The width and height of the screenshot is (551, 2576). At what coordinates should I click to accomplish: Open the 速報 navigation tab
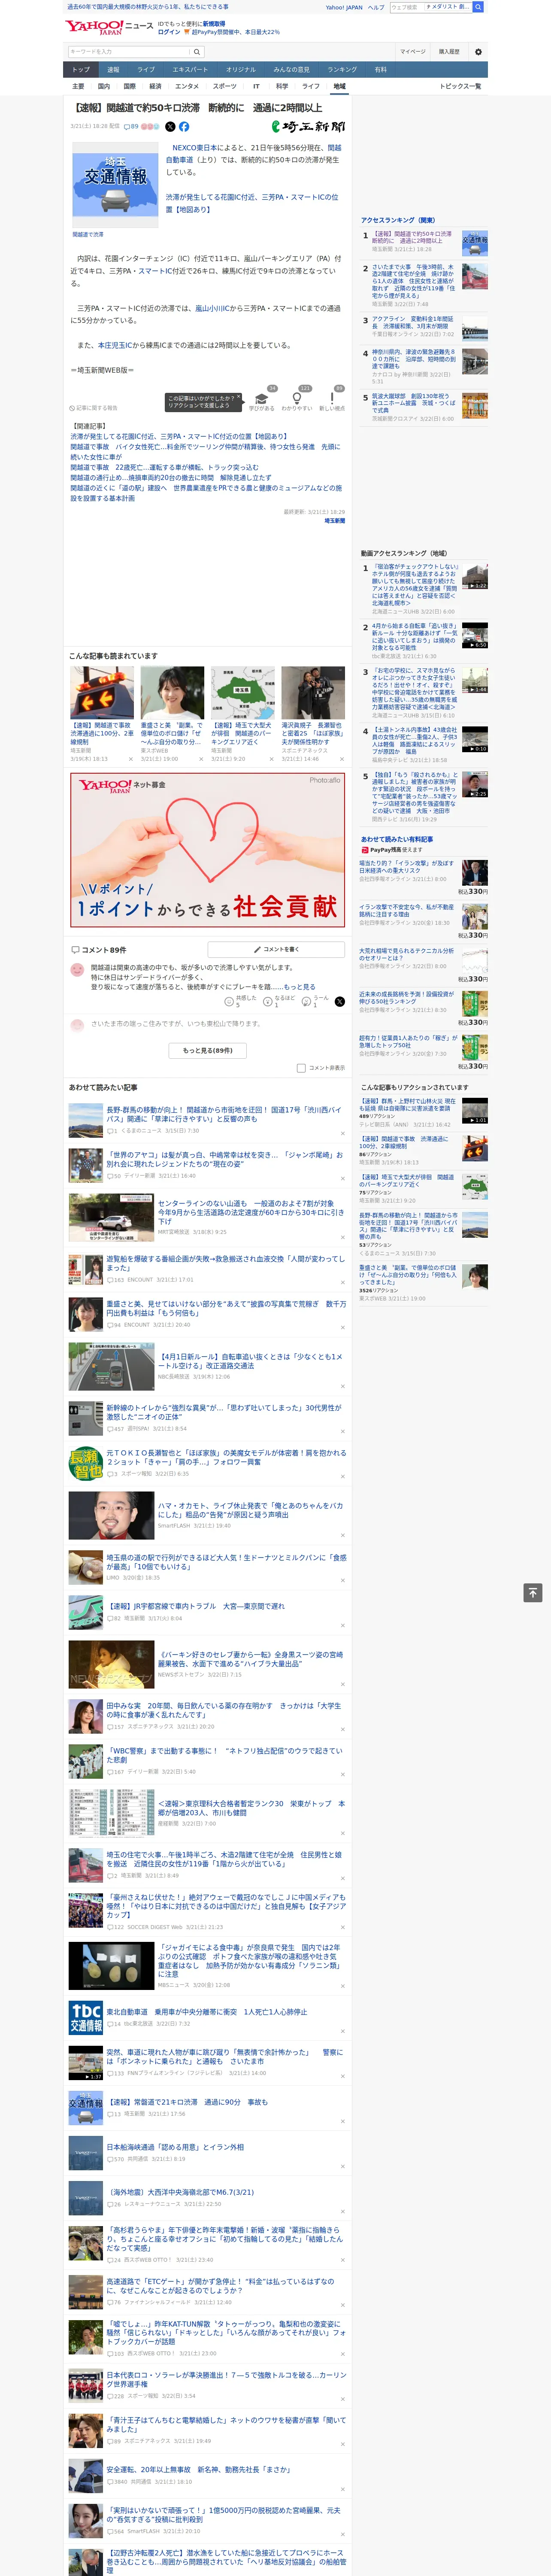pos(113,70)
